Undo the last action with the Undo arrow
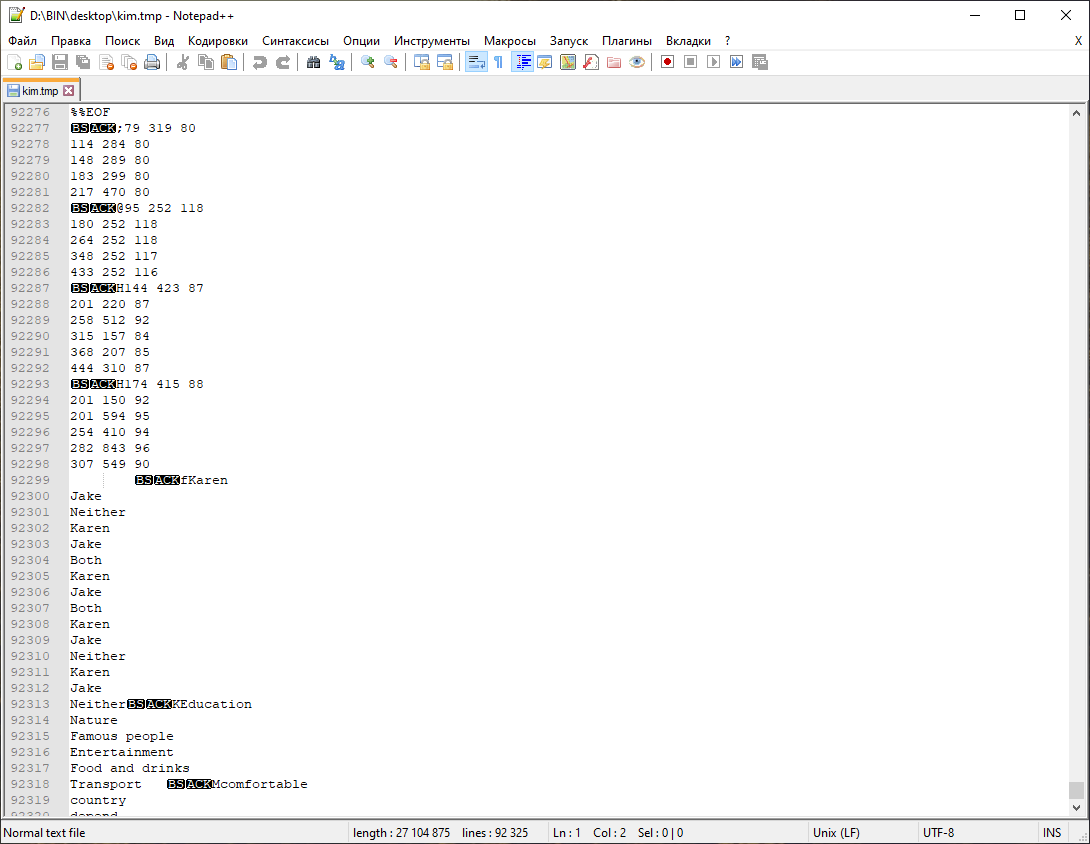The image size is (1090, 844). point(260,63)
